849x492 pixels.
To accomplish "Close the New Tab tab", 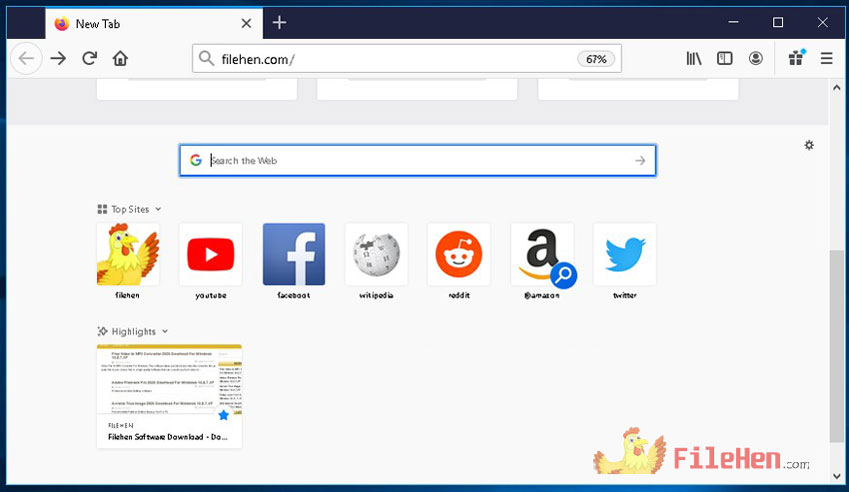I will coord(246,23).
